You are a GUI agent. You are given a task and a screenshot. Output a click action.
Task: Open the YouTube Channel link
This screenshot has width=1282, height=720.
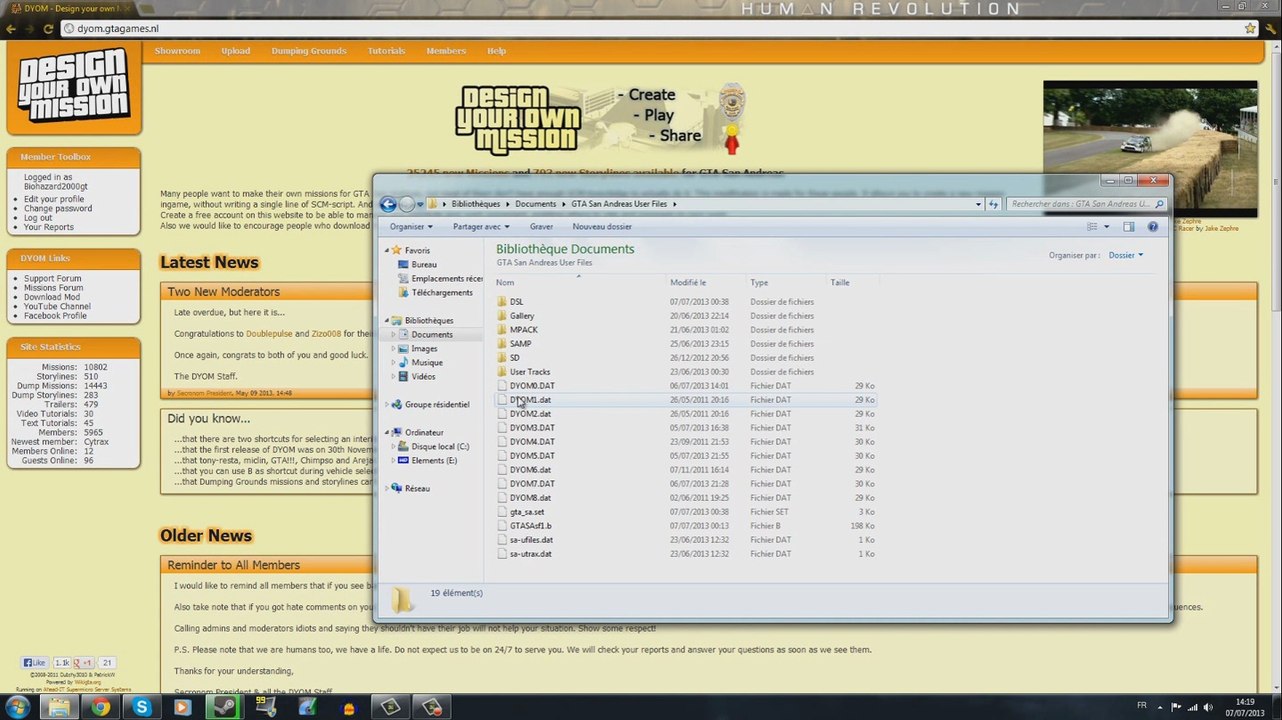pos(57,306)
